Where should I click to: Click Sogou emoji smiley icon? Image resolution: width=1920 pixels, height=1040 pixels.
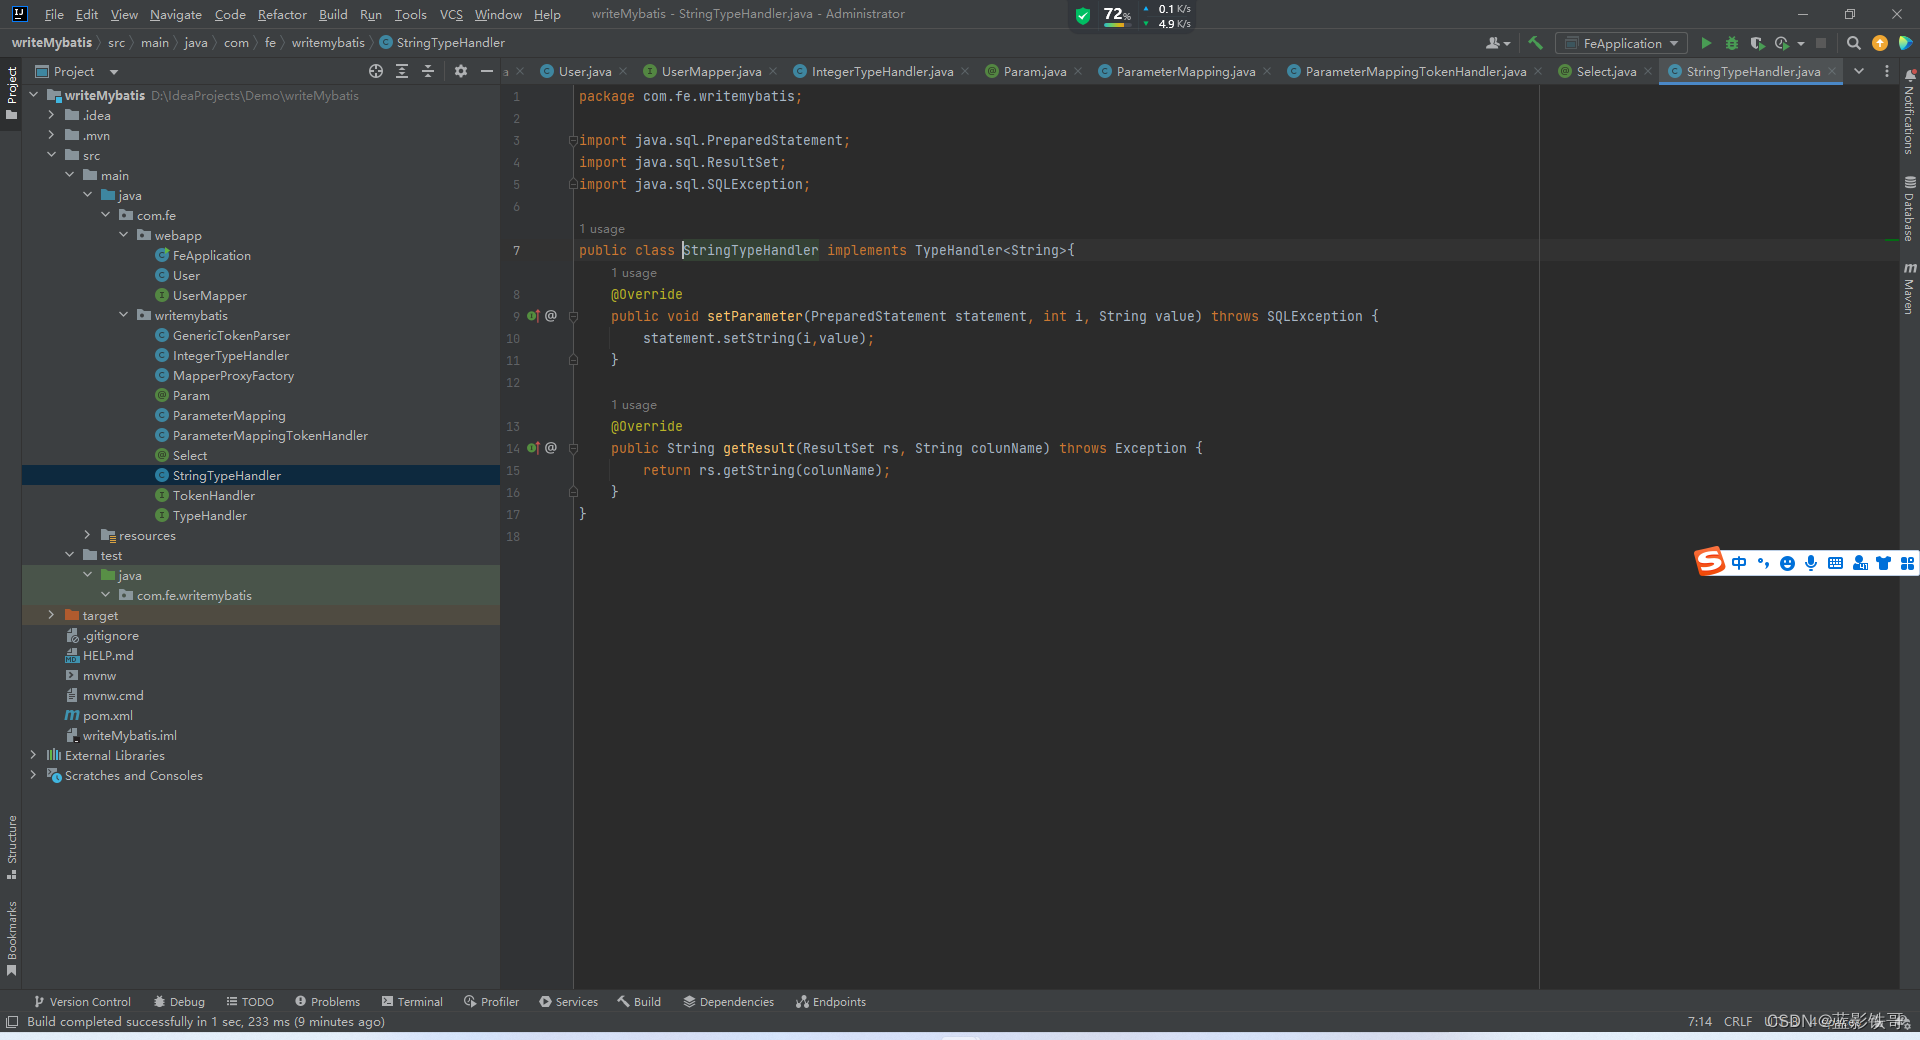(1787, 563)
